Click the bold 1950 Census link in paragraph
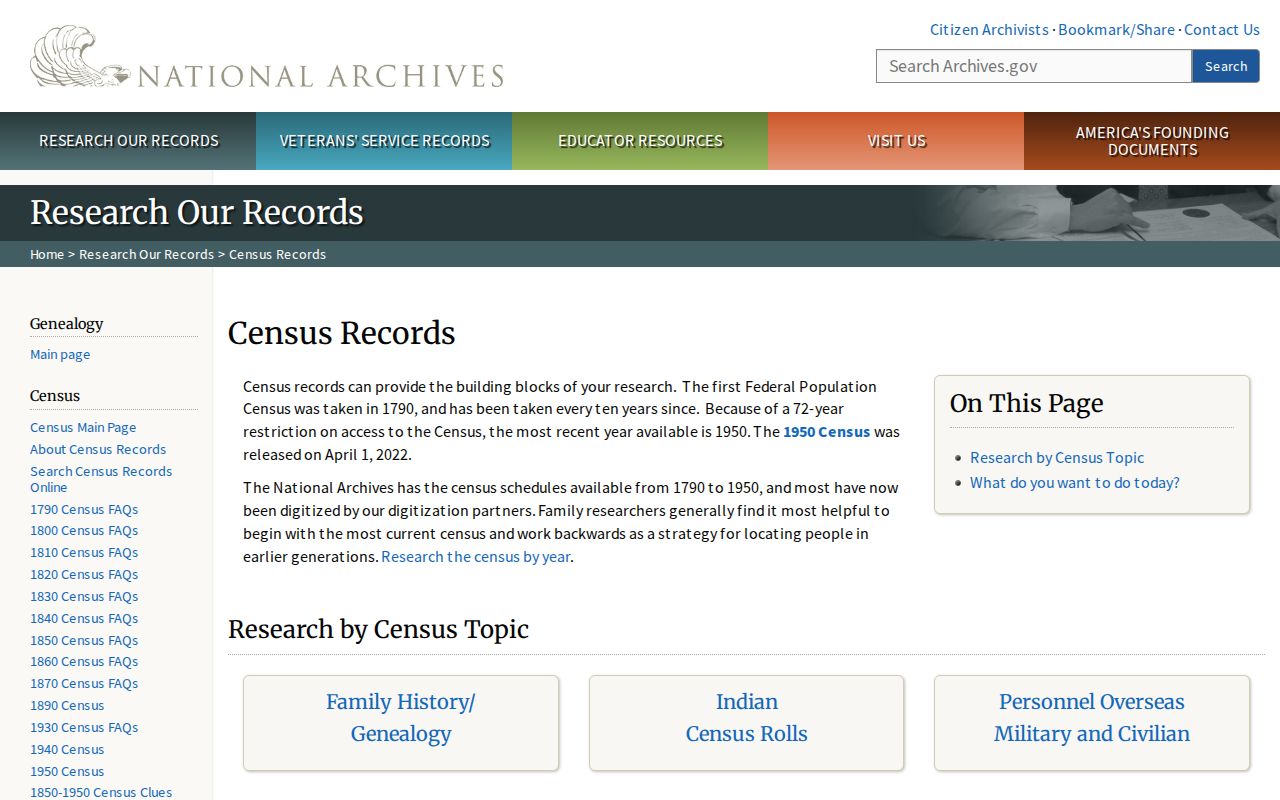1280x800 pixels. tap(827, 432)
